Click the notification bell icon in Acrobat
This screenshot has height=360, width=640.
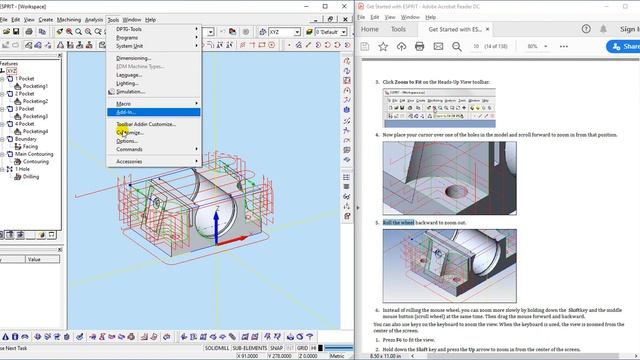pos(603,29)
